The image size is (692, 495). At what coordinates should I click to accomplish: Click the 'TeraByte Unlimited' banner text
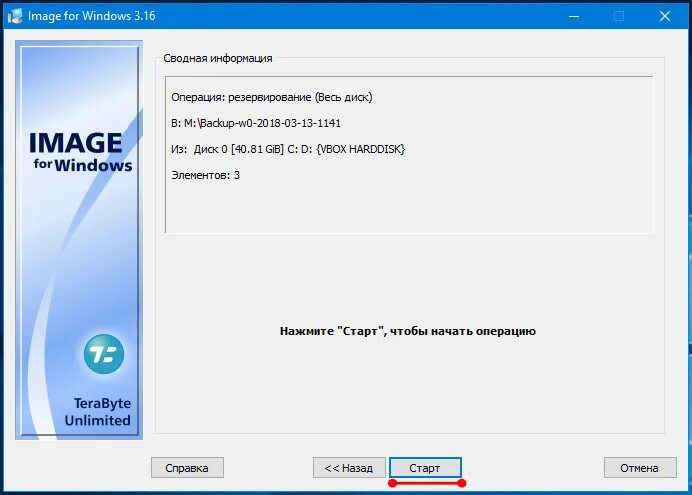(x=98, y=412)
